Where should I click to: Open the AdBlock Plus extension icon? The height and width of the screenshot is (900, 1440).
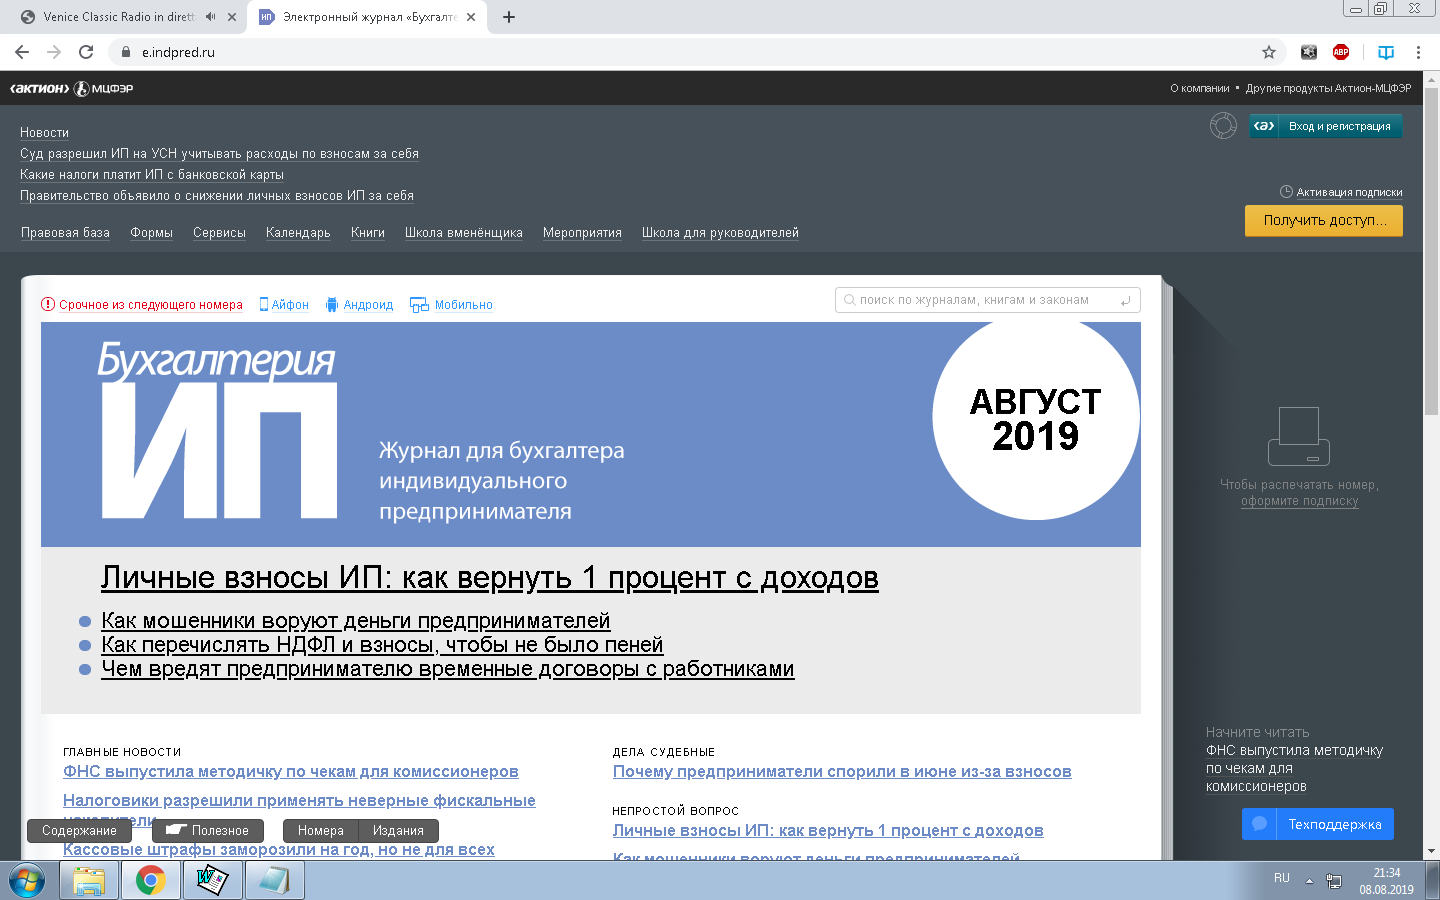[1341, 52]
